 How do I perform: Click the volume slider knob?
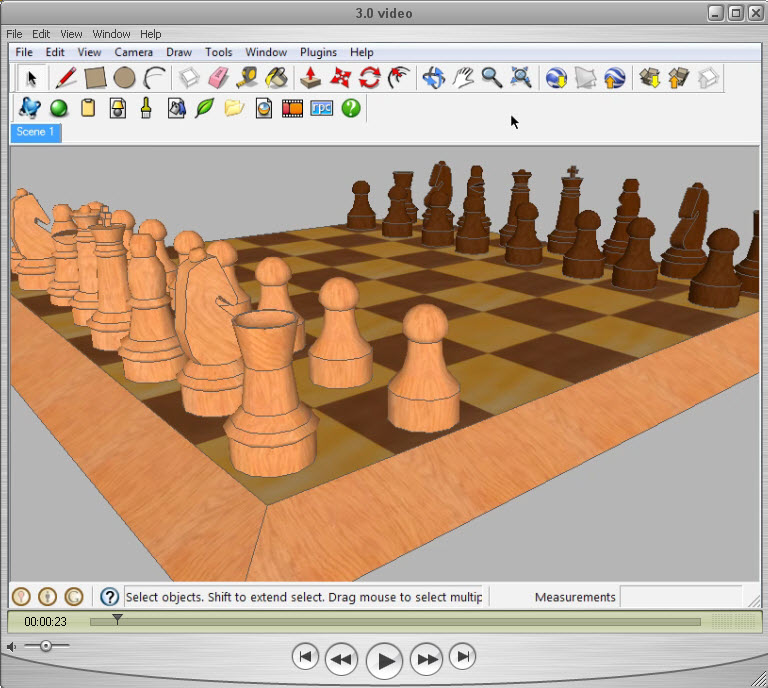click(x=45, y=646)
